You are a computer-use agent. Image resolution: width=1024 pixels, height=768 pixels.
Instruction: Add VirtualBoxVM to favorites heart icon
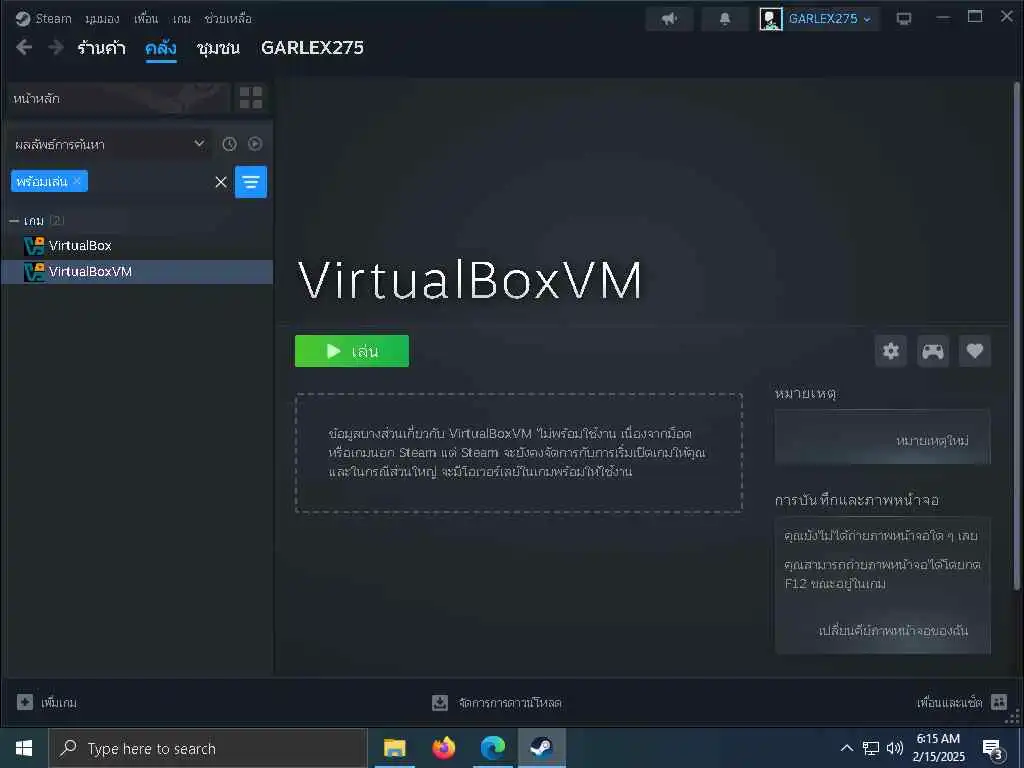(974, 351)
